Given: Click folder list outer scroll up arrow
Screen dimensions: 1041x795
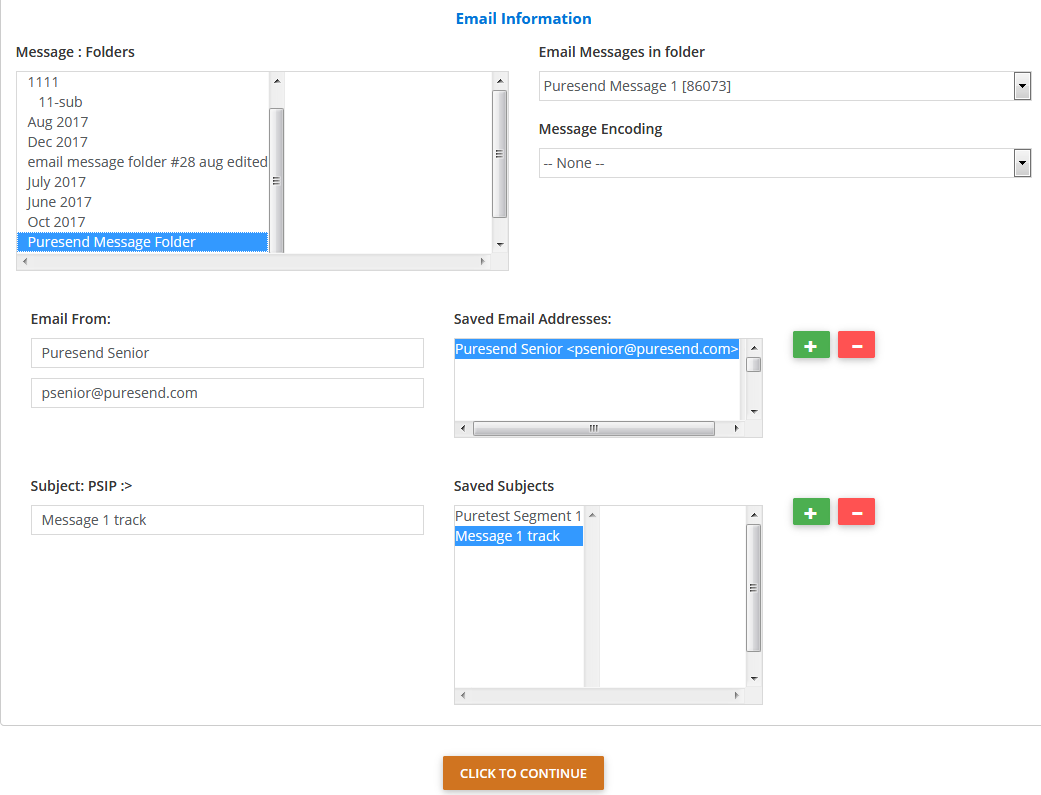Looking at the screenshot, I should (500, 81).
